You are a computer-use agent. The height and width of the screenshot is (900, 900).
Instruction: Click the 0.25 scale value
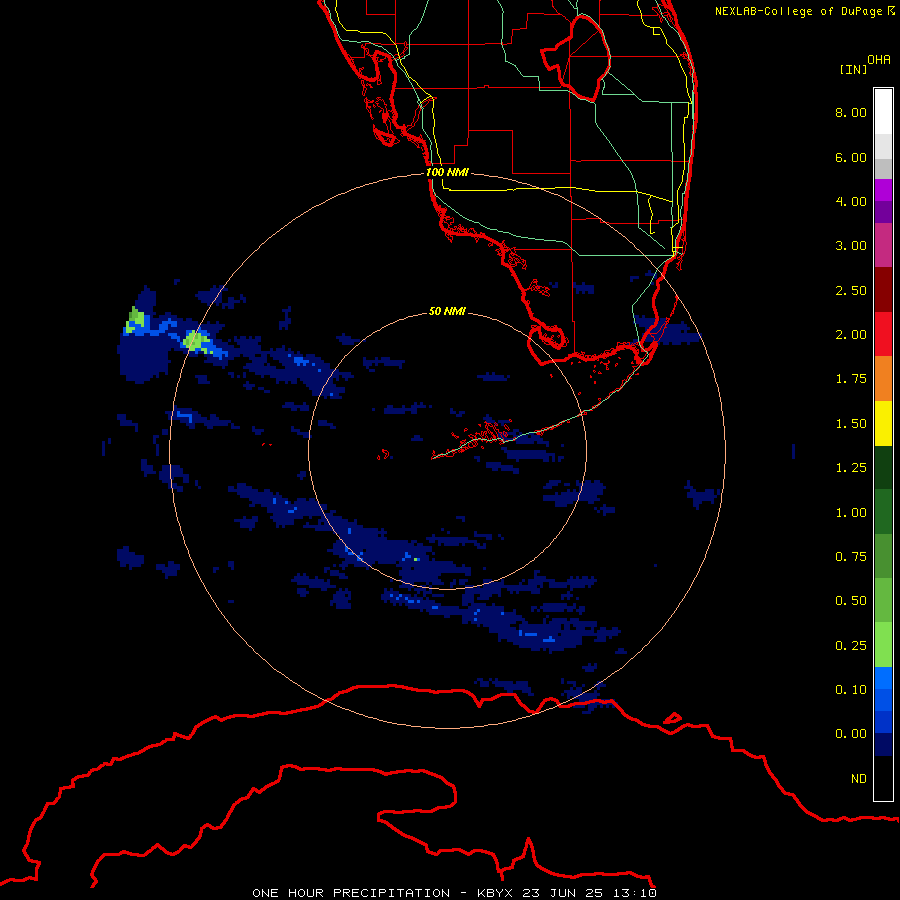851,646
